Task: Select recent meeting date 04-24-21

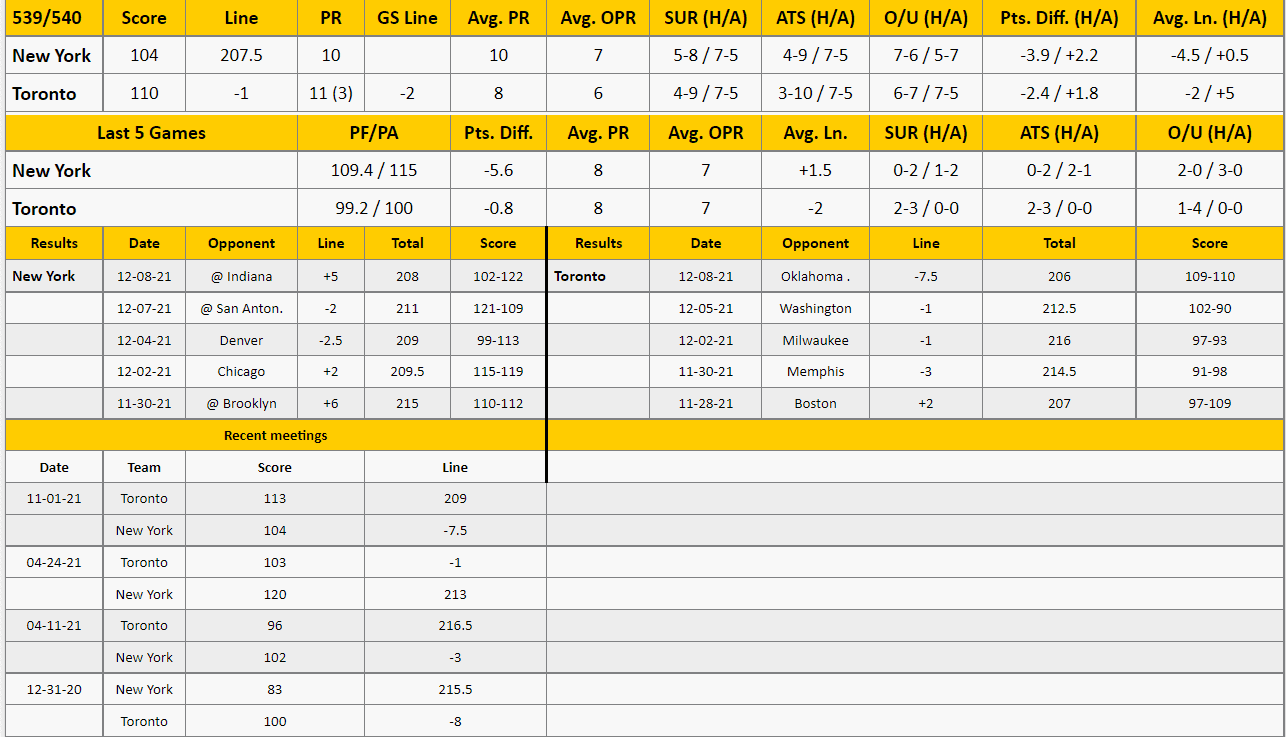Action: coord(54,563)
